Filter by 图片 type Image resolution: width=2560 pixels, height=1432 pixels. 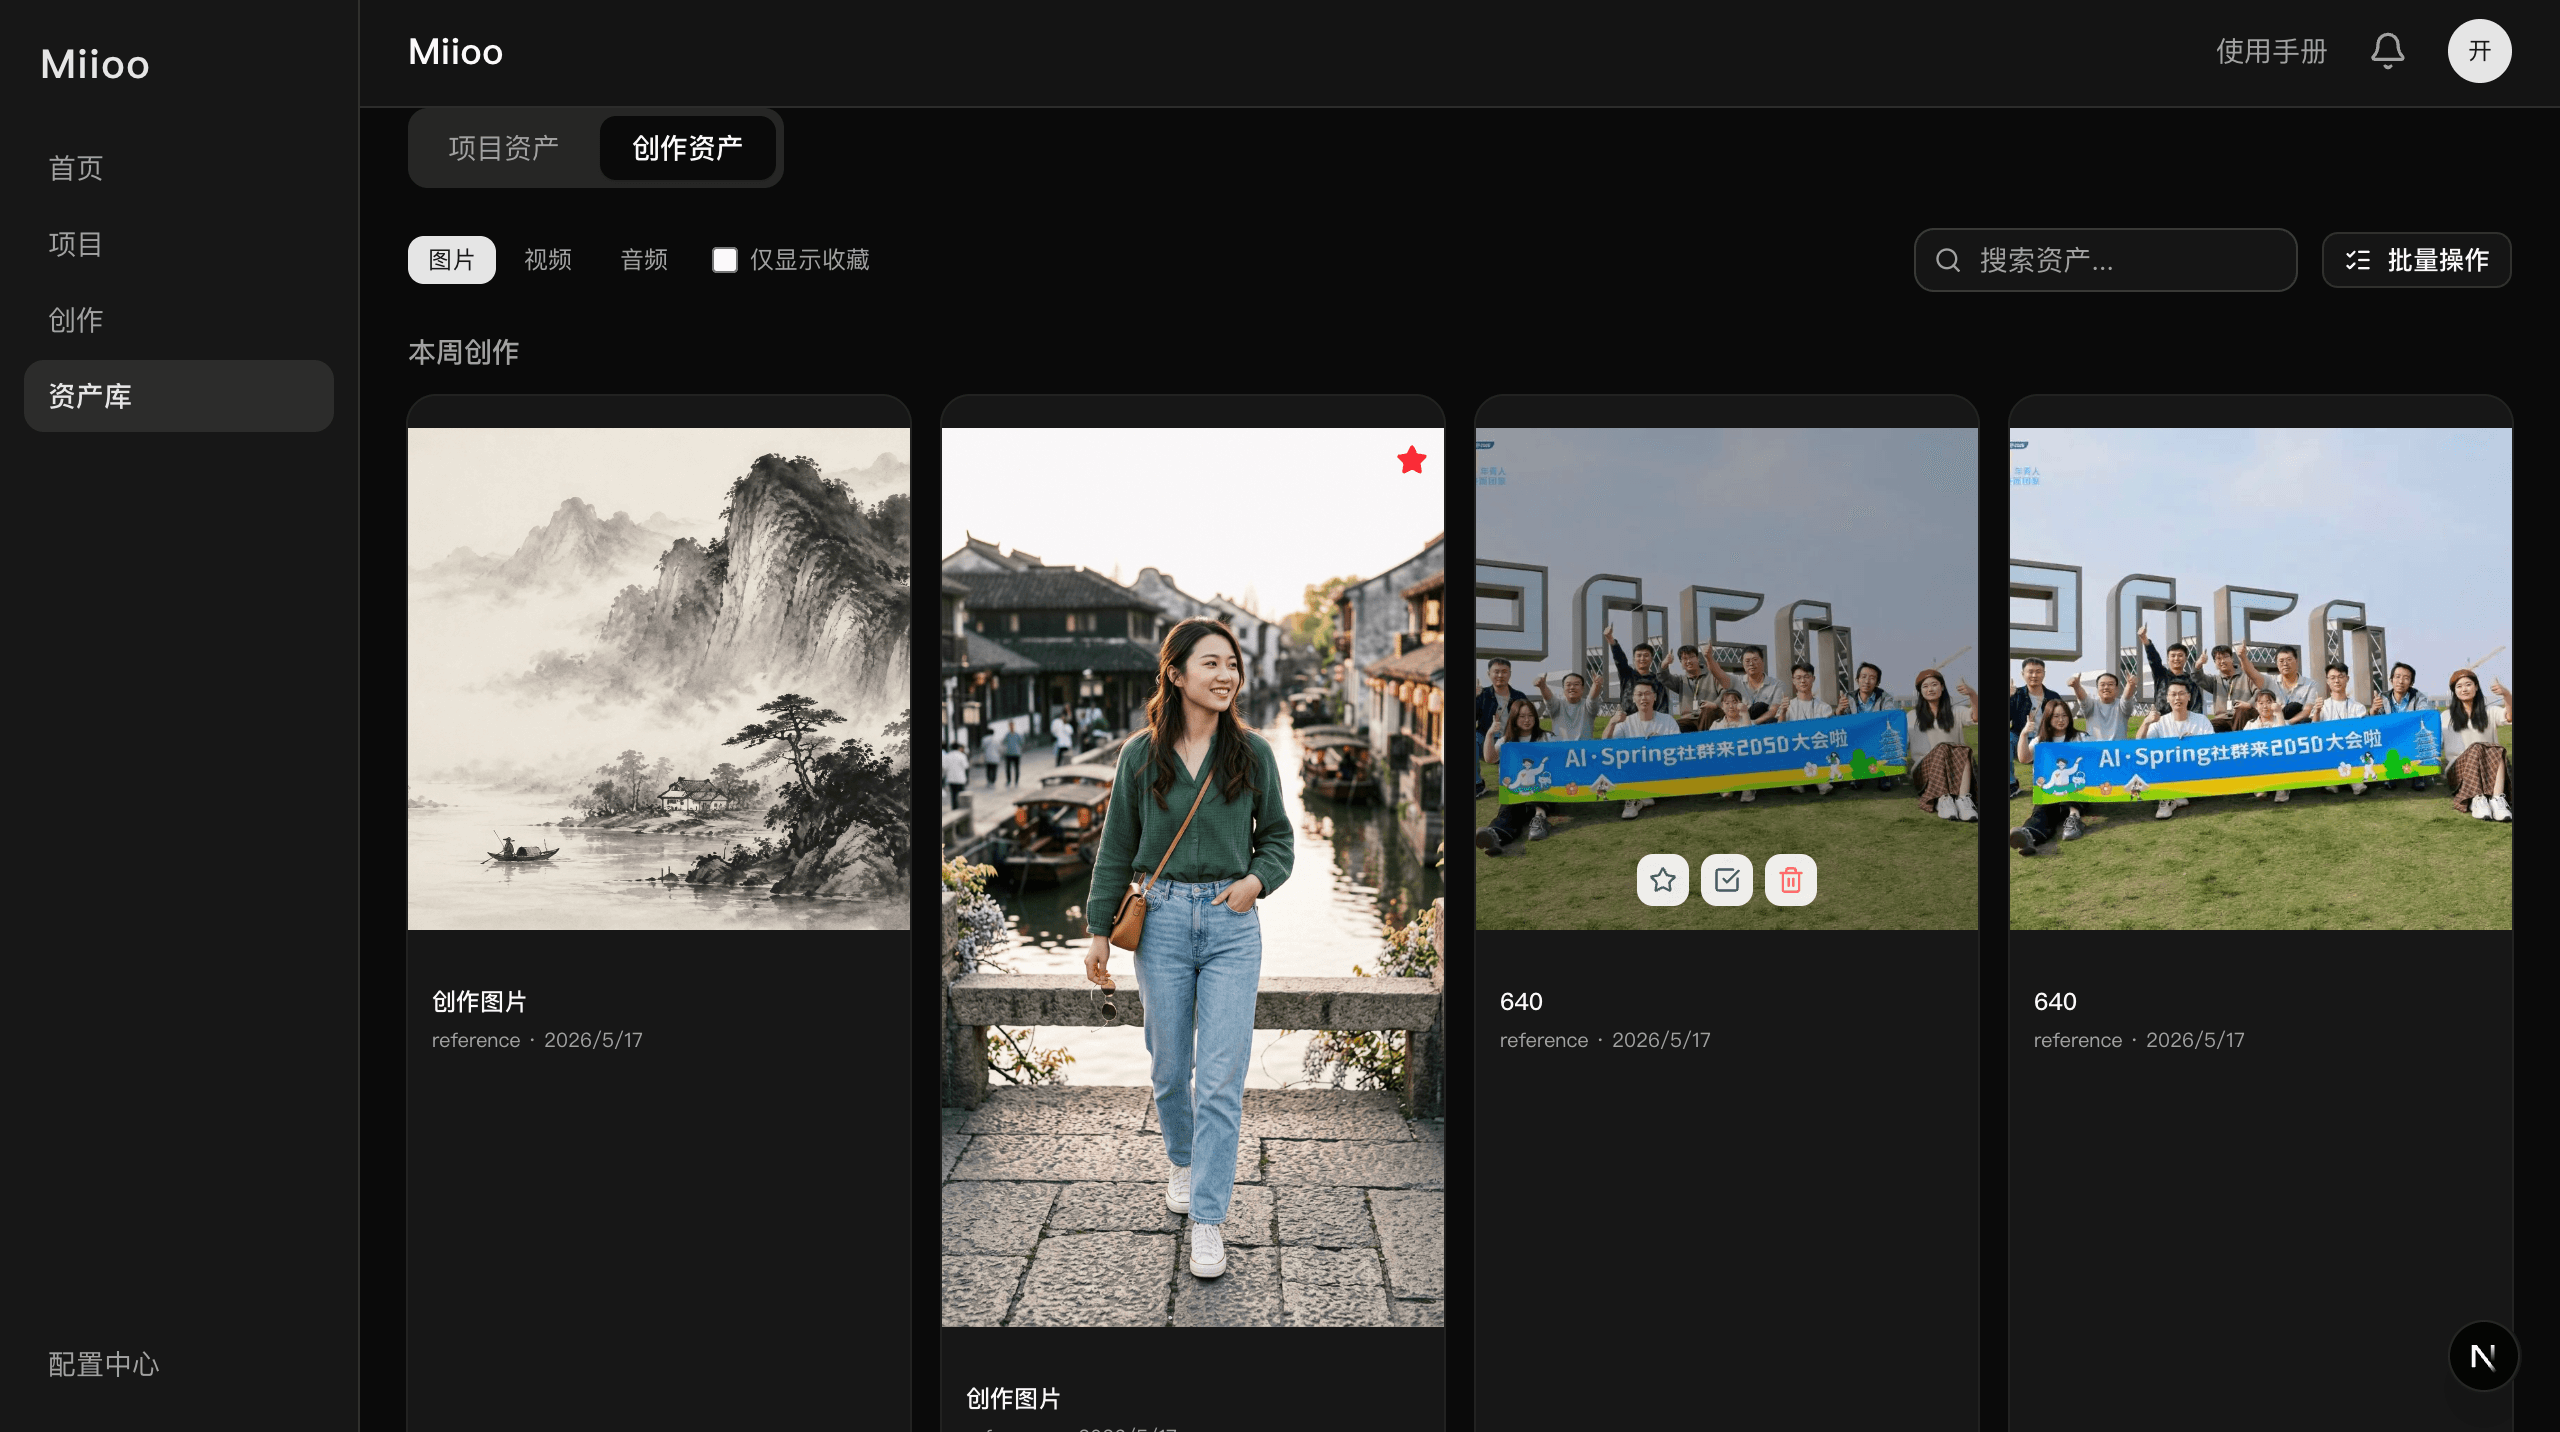click(451, 260)
